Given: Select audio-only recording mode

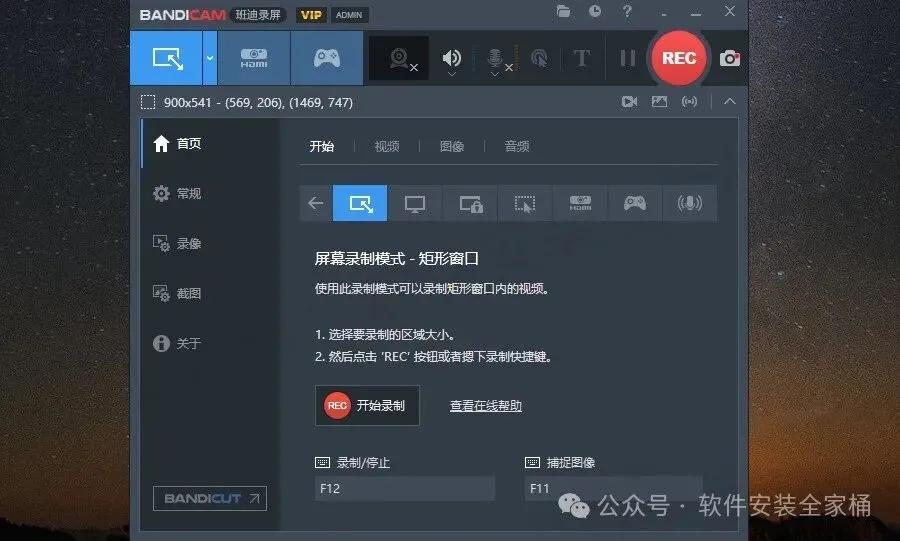Looking at the screenshot, I should 689,203.
